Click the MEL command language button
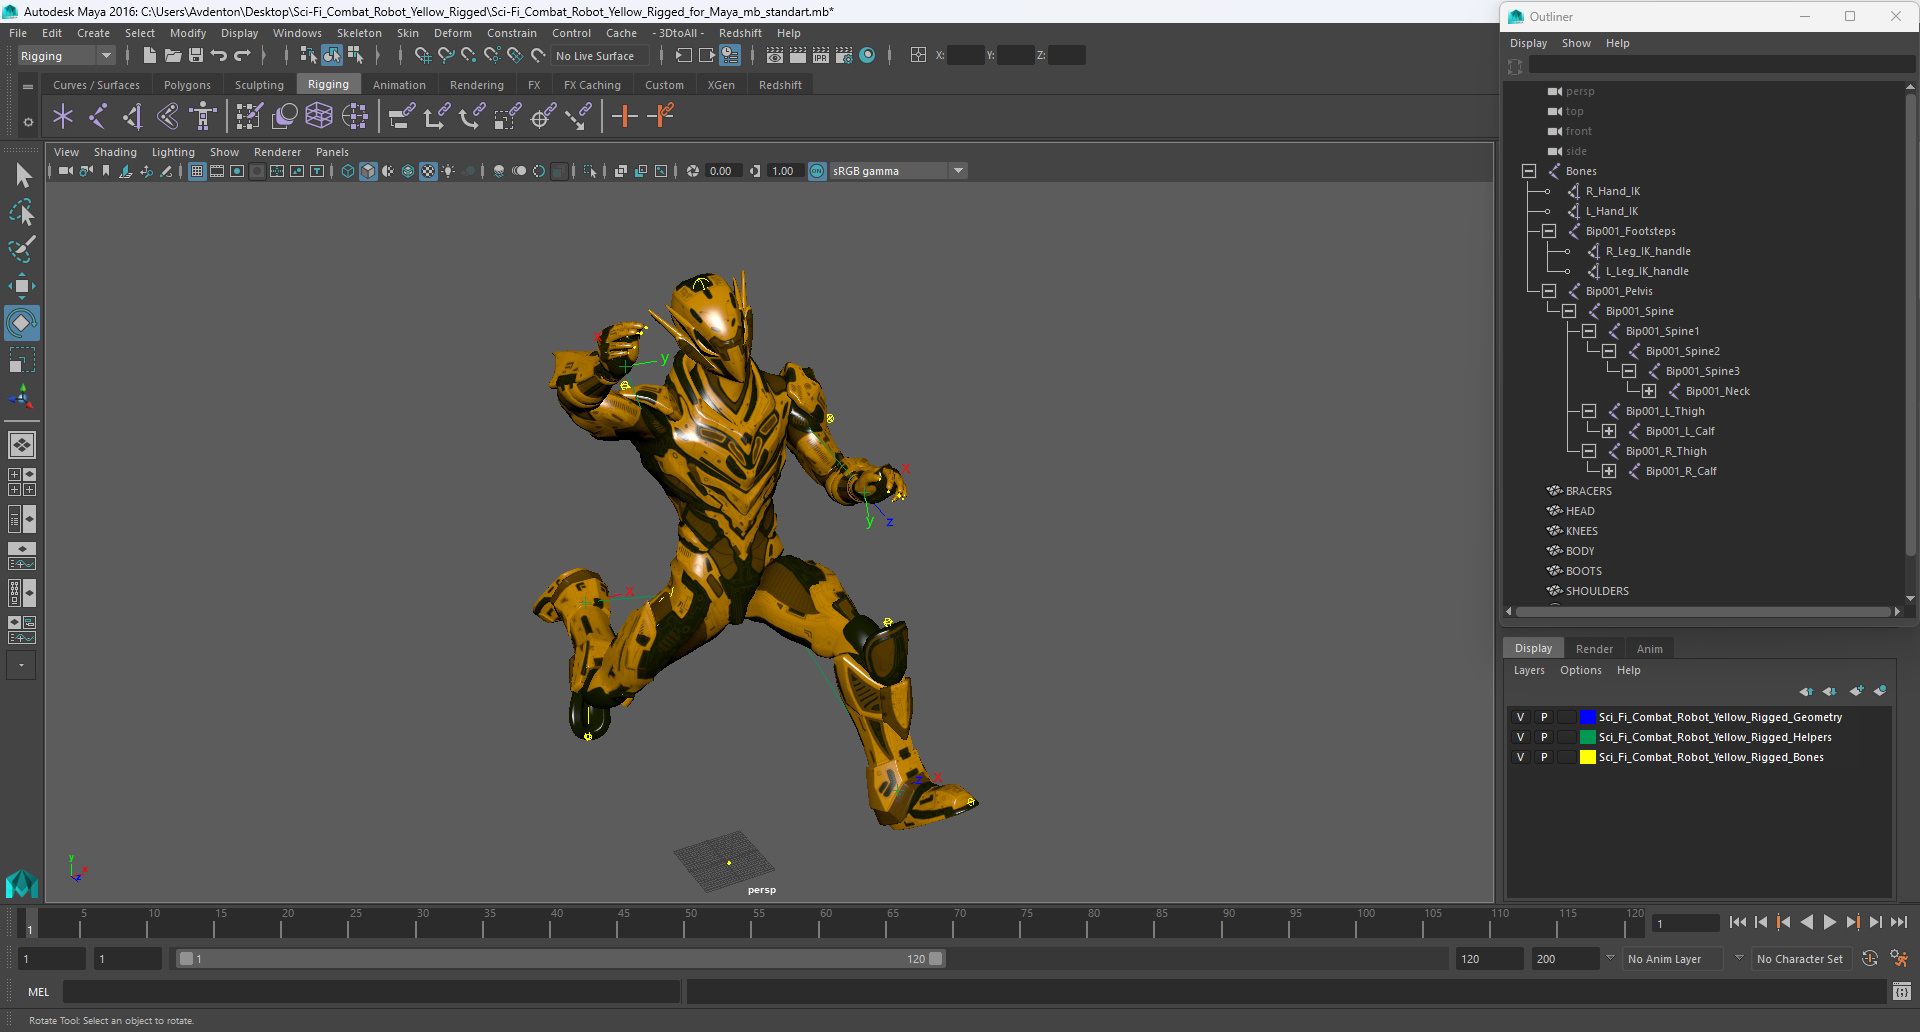Image resolution: width=1920 pixels, height=1032 pixels. (x=38, y=992)
